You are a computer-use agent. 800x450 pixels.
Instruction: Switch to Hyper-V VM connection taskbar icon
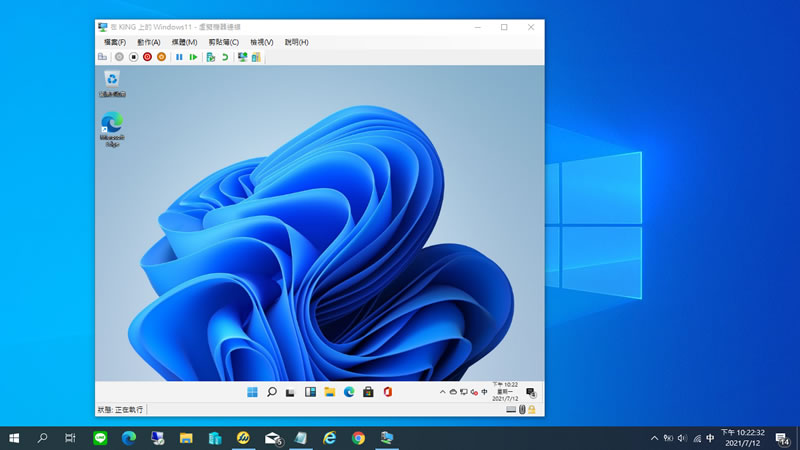pyautogui.click(x=387, y=438)
